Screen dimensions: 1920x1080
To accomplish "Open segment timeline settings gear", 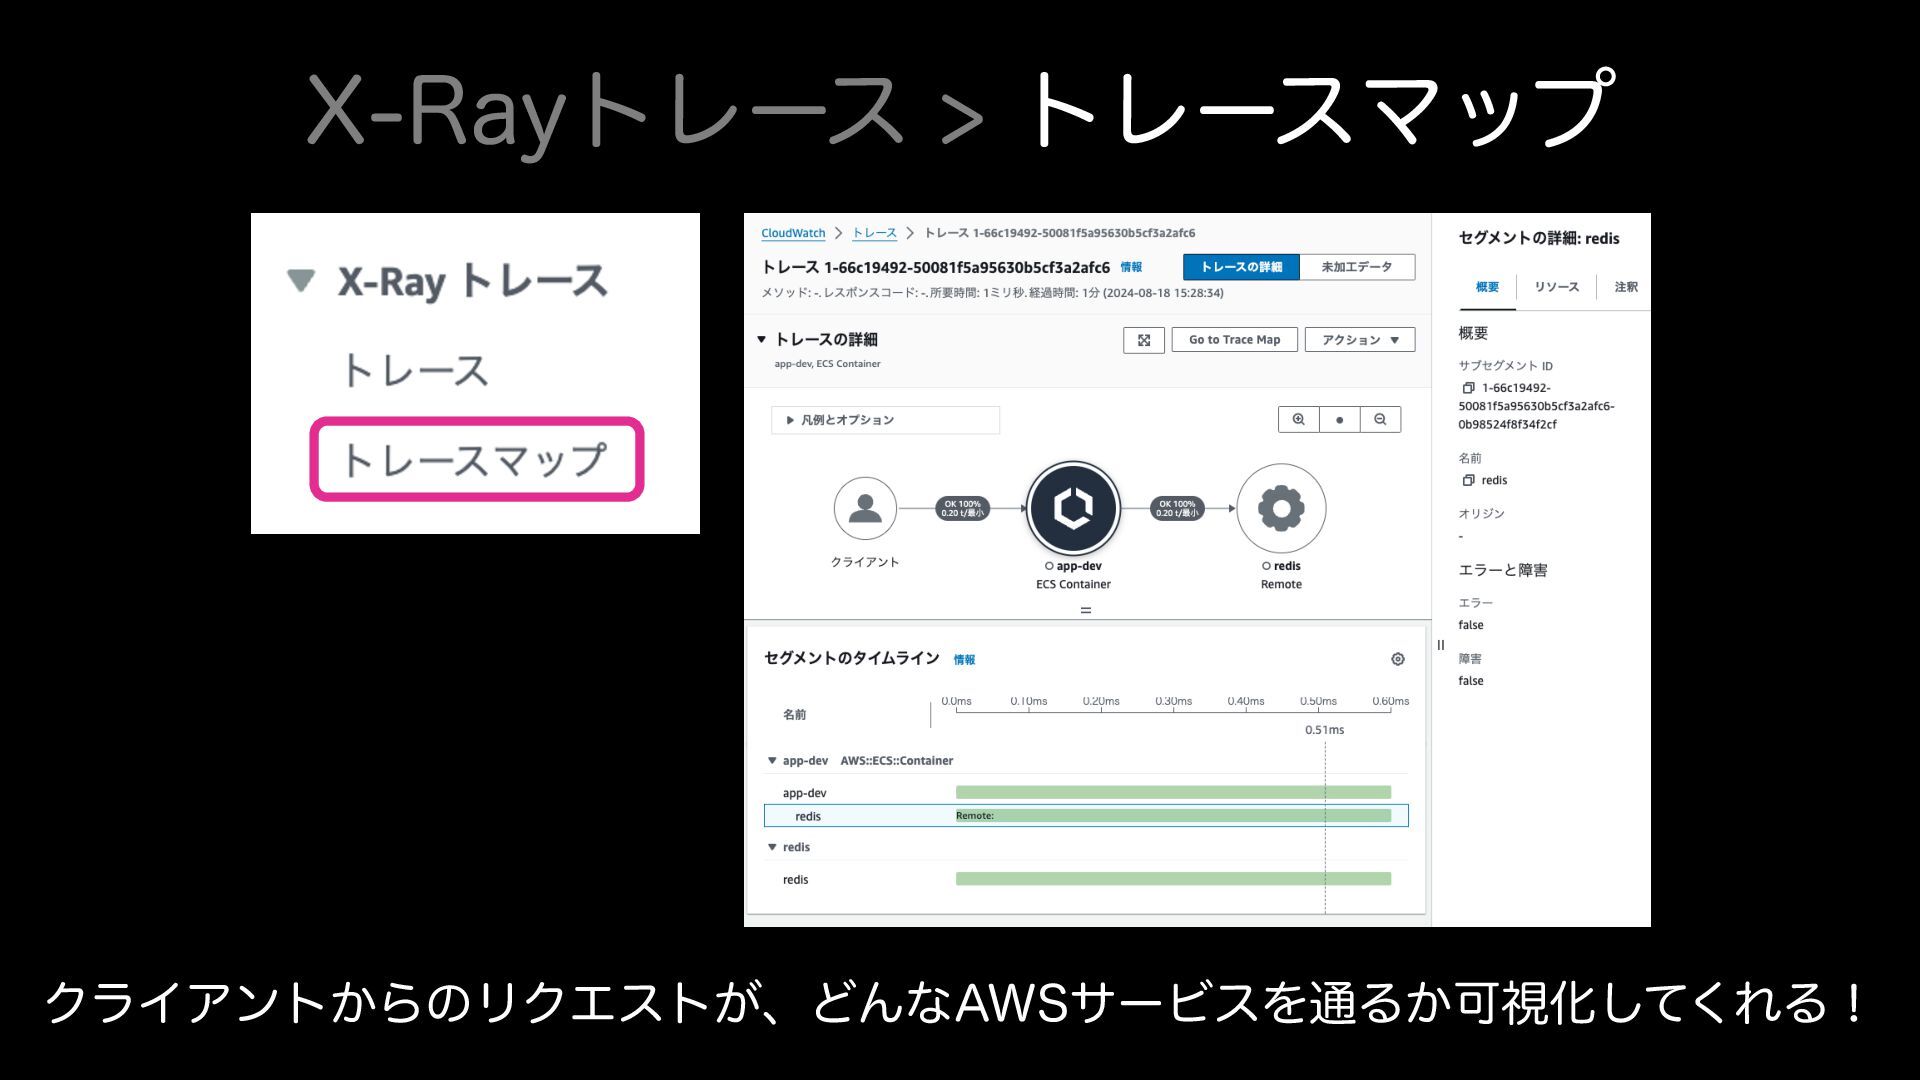I will pyautogui.click(x=1397, y=659).
